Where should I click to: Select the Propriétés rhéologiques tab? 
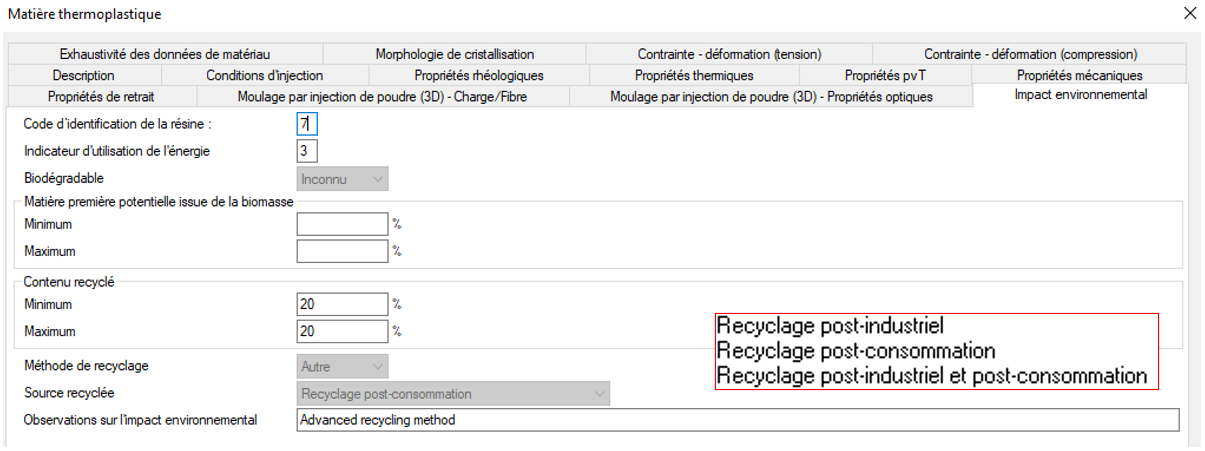(479, 75)
